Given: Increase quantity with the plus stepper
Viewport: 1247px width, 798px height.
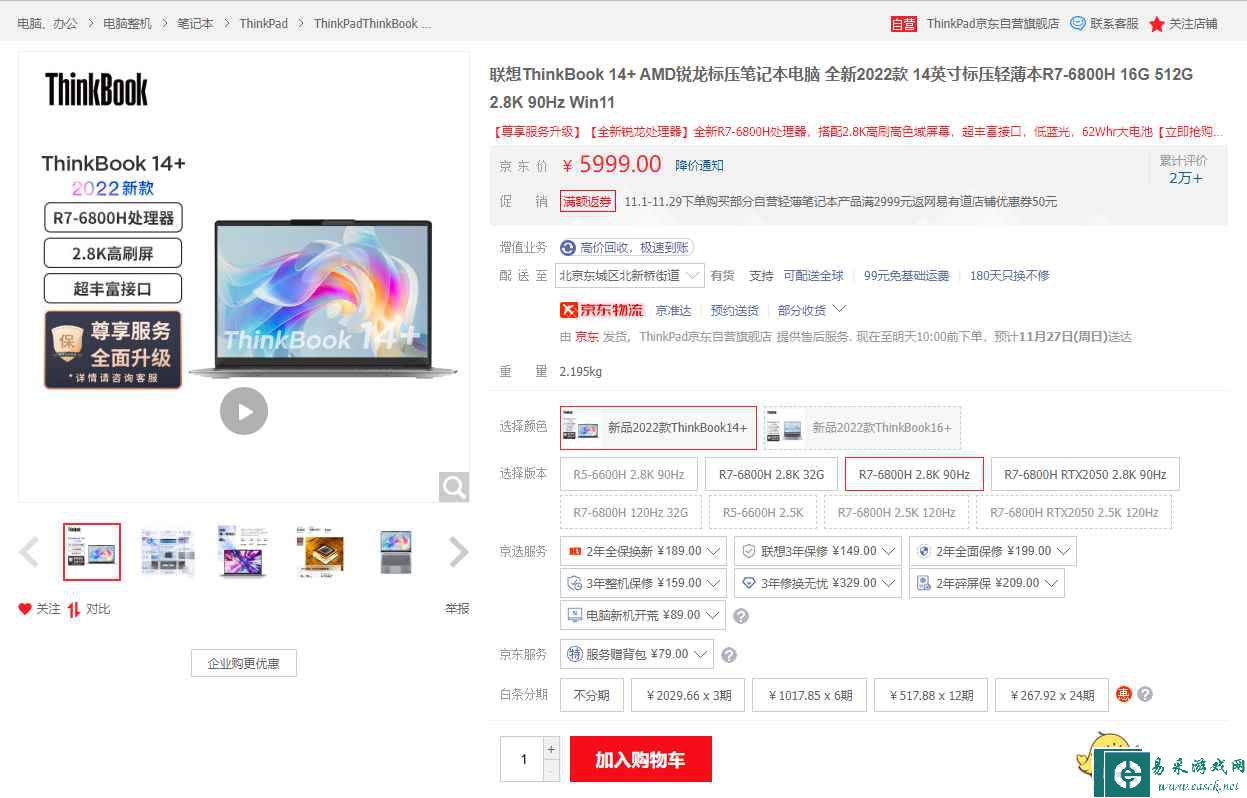Looking at the screenshot, I should pos(551,748).
